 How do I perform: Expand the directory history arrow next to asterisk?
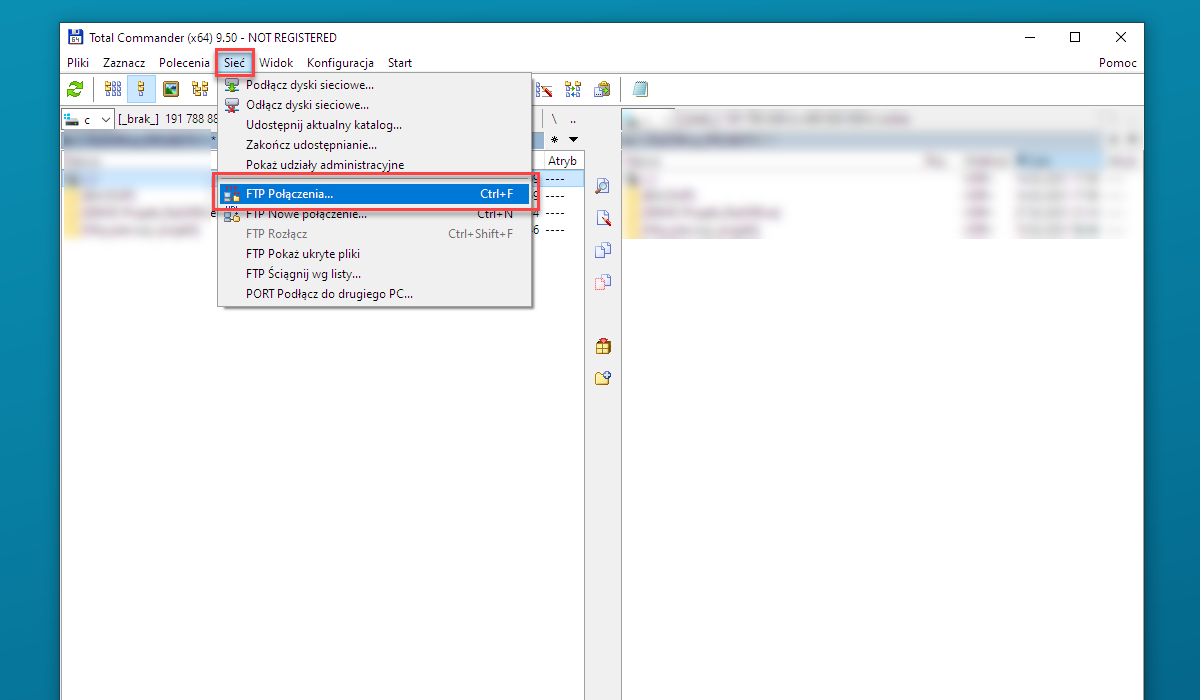(x=573, y=140)
